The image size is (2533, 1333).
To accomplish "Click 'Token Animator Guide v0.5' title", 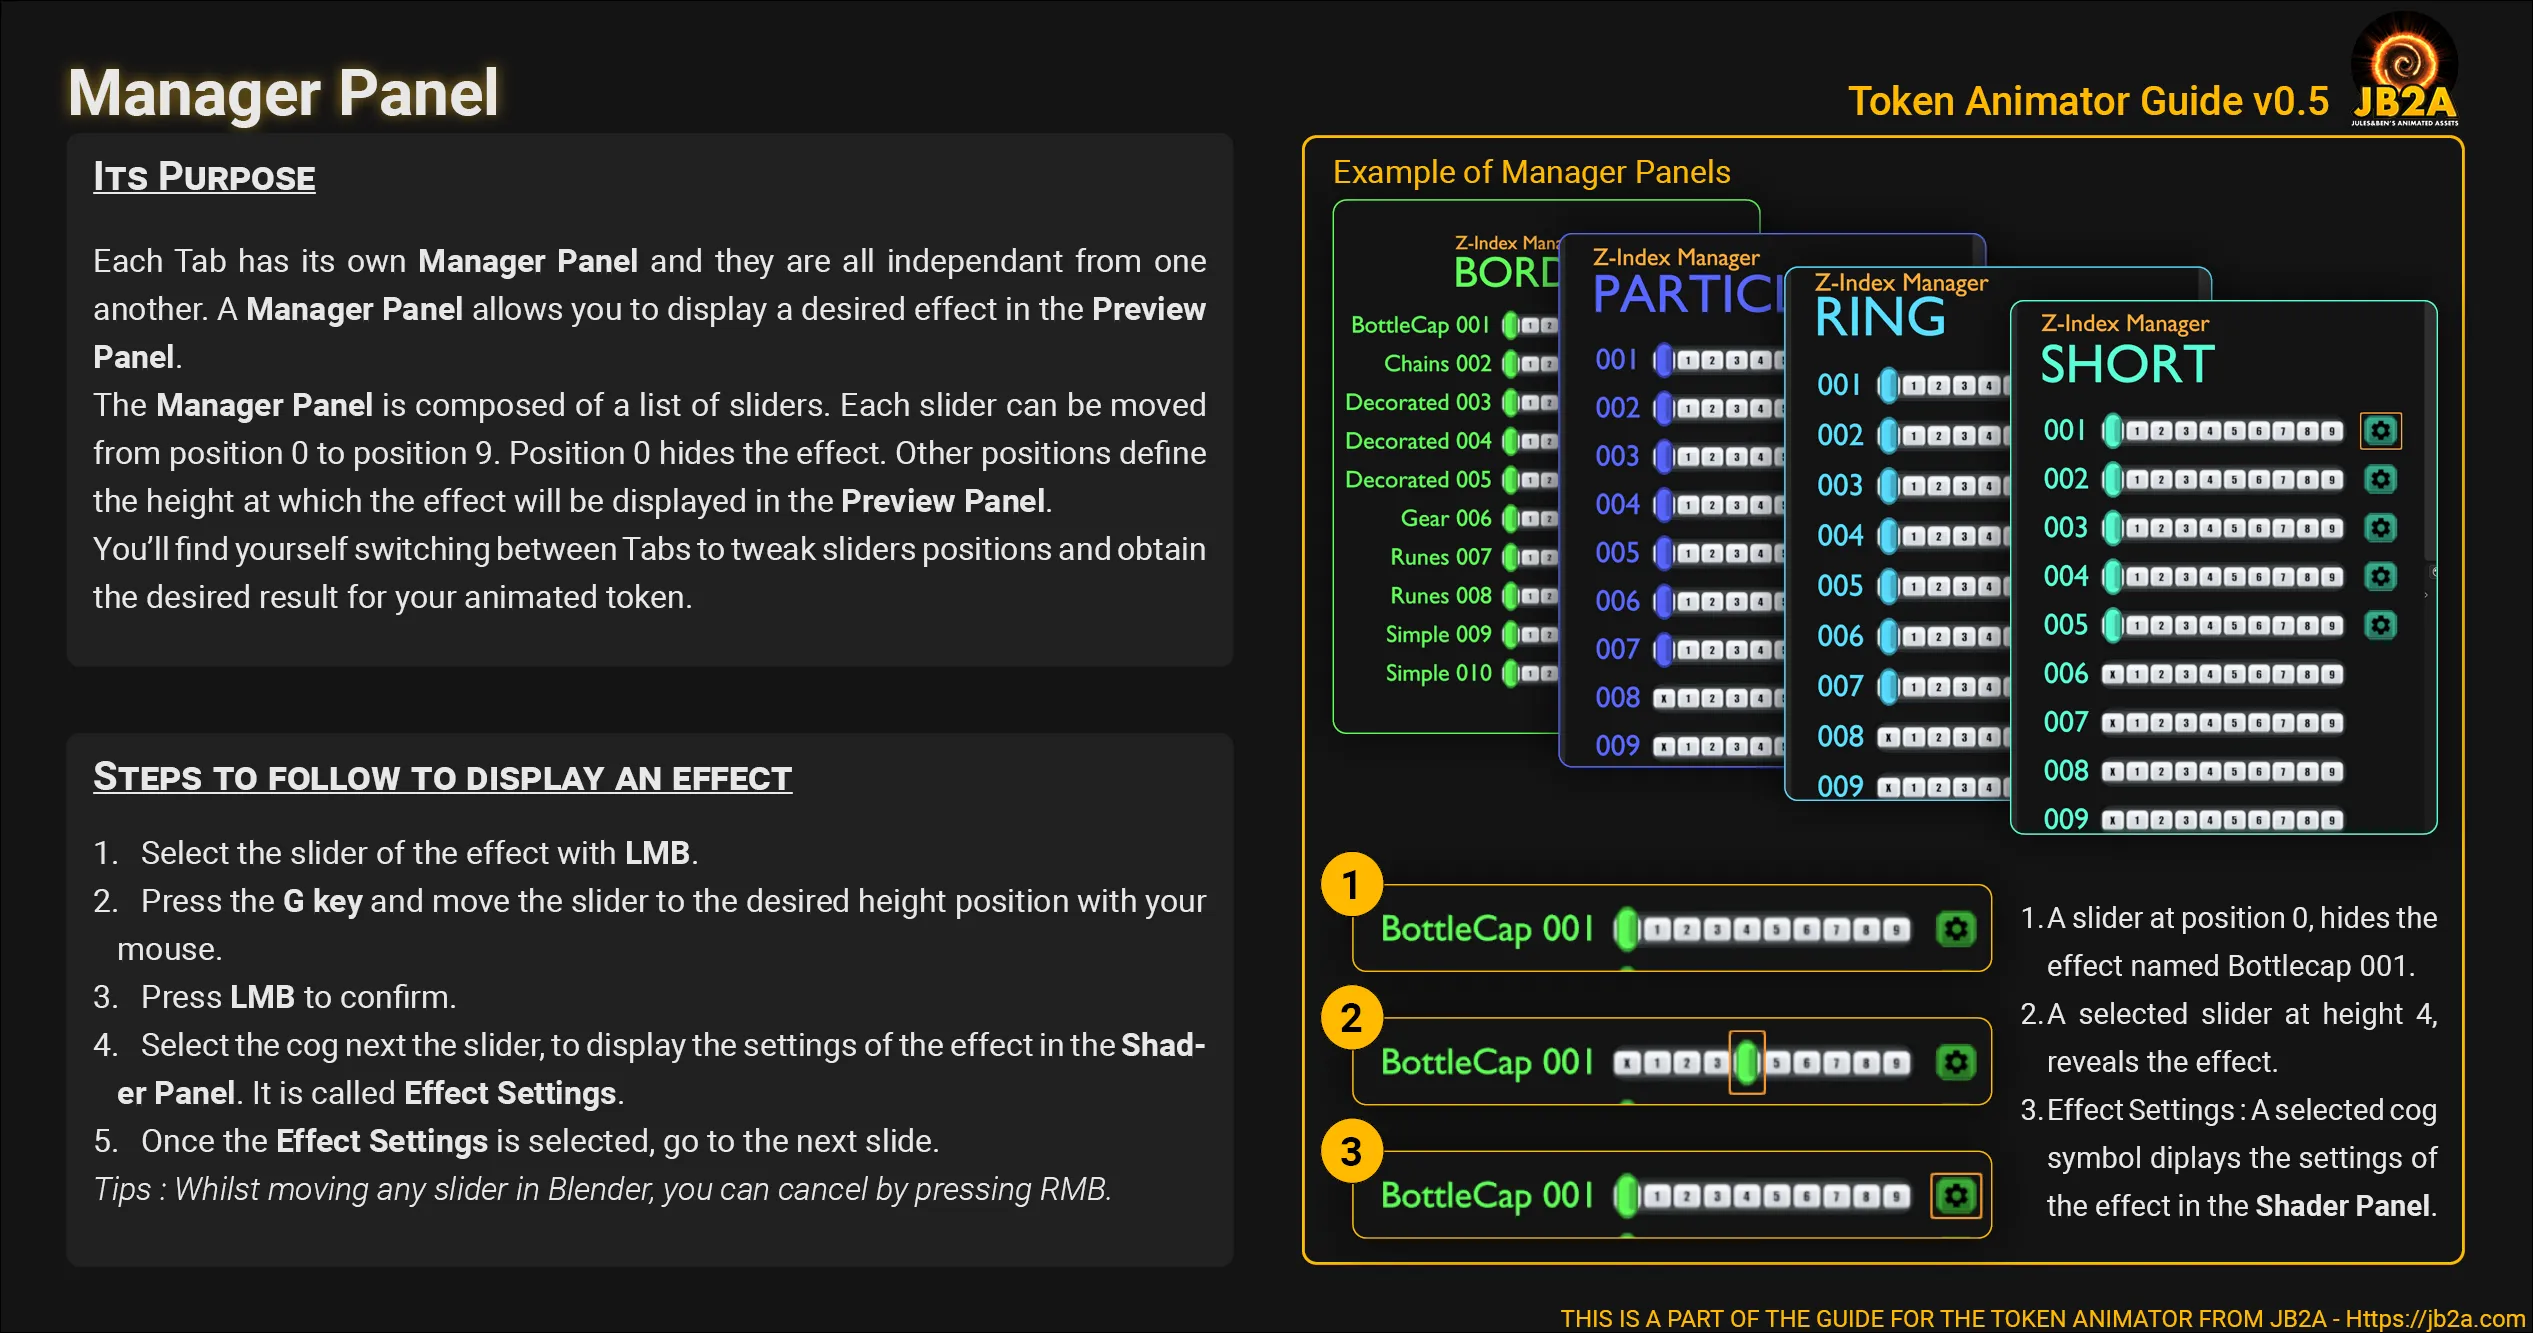I will tap(2088, 101).
